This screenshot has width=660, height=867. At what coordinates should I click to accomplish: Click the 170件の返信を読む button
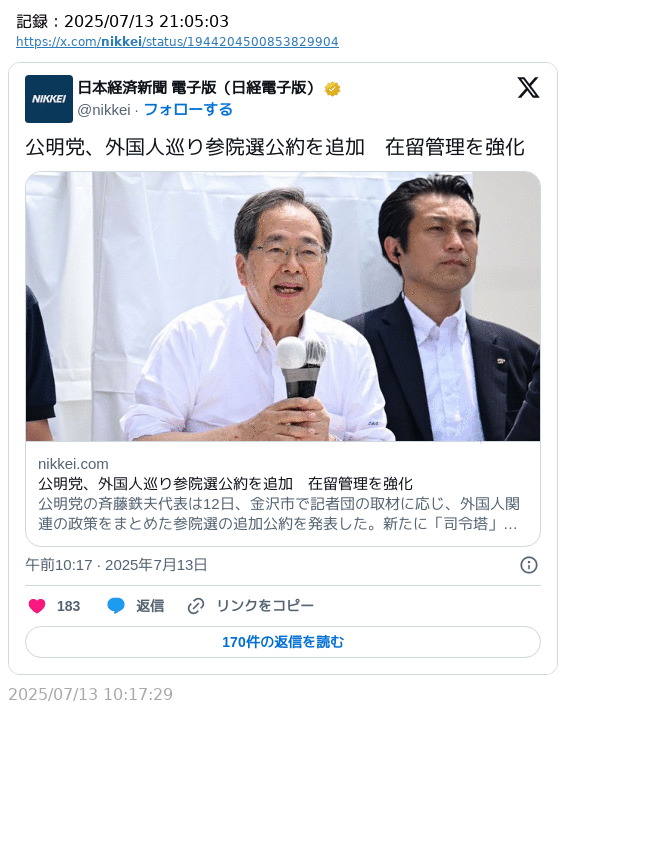coord(282,642)
